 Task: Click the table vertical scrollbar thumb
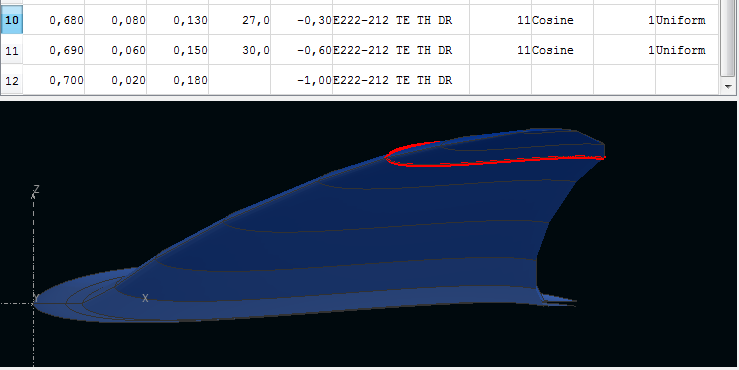[x=728, y=38]
